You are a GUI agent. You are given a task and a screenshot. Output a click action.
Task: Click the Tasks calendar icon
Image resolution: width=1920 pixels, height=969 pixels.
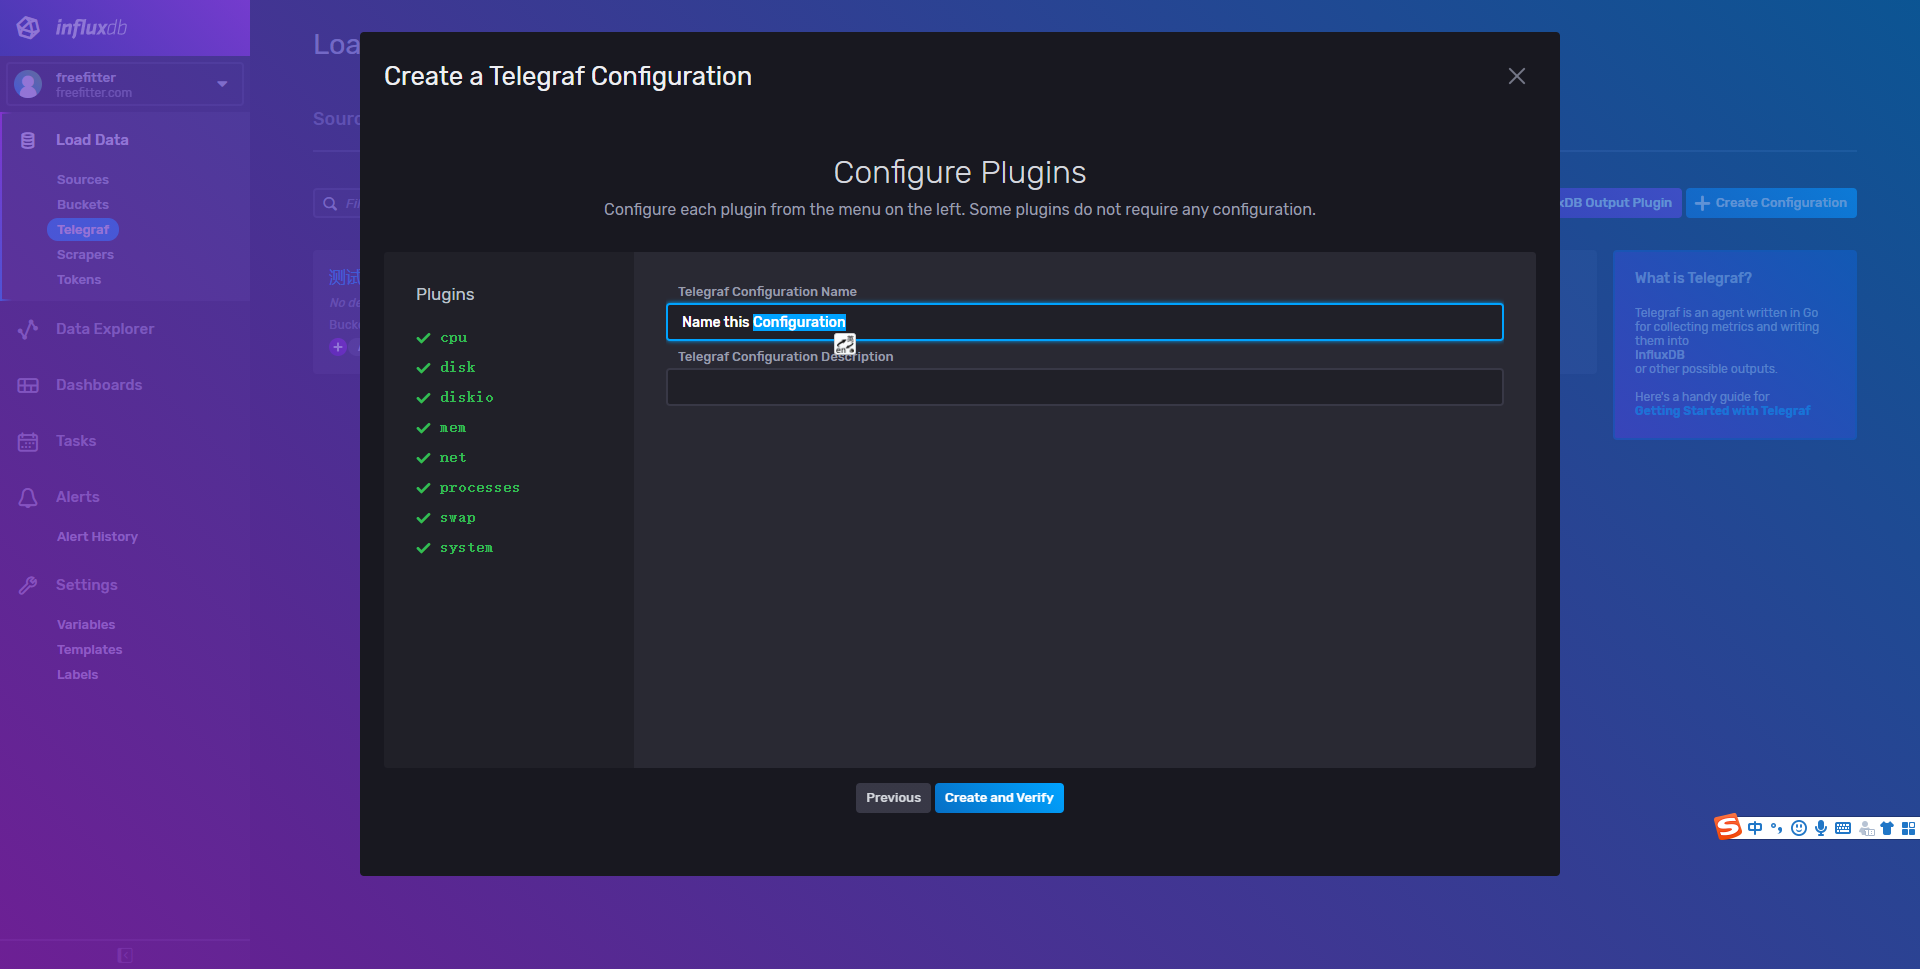coord(28,441)
